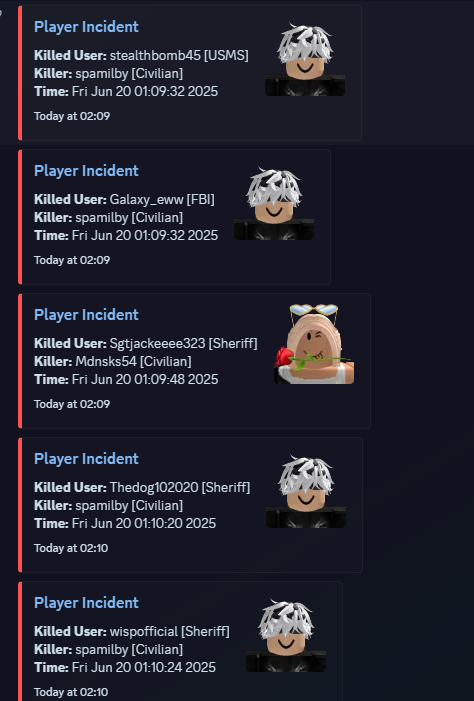This screenshot has width=474, height=701.
Task: Click Player Incident title above wispofficial entry
Action: (x=86, y=603)
